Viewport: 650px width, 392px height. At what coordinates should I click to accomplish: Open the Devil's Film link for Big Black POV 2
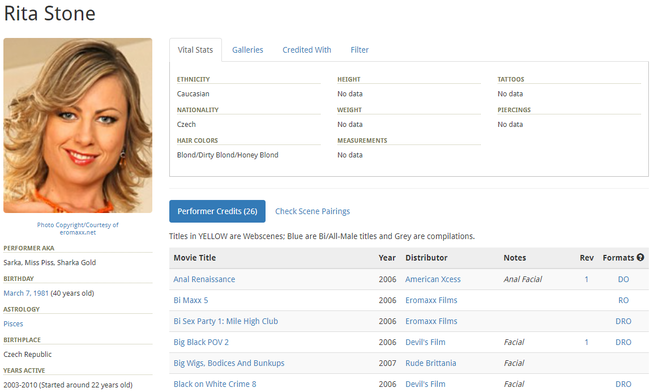pos(425,342)
